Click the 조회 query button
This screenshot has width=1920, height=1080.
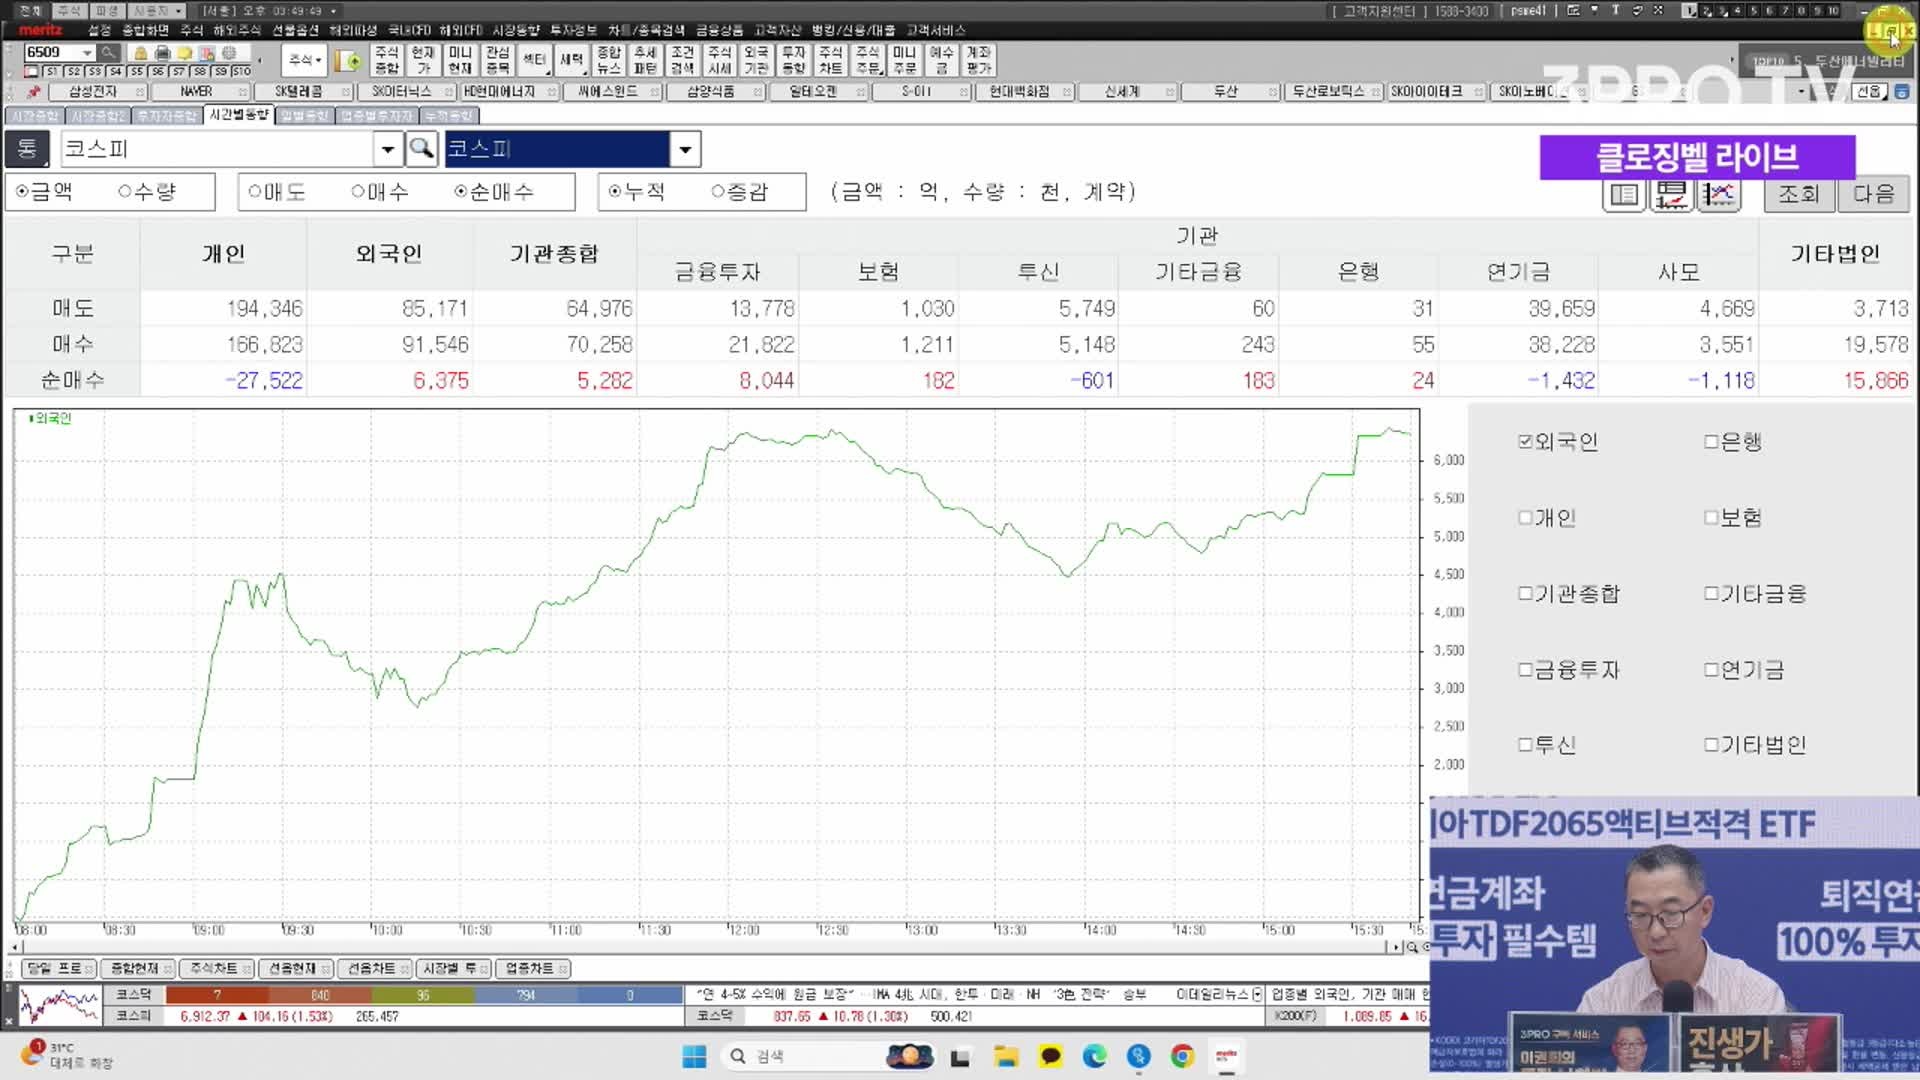pos(1798,194)
